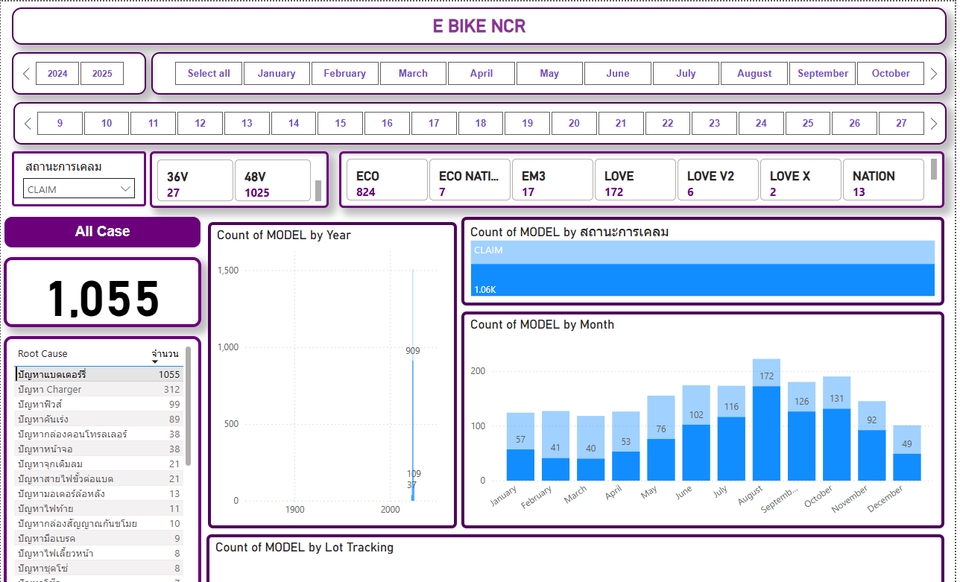Sort table by Root Cause header
The image size is (960, 582).
pyautogui.click(x=43, y=354)
